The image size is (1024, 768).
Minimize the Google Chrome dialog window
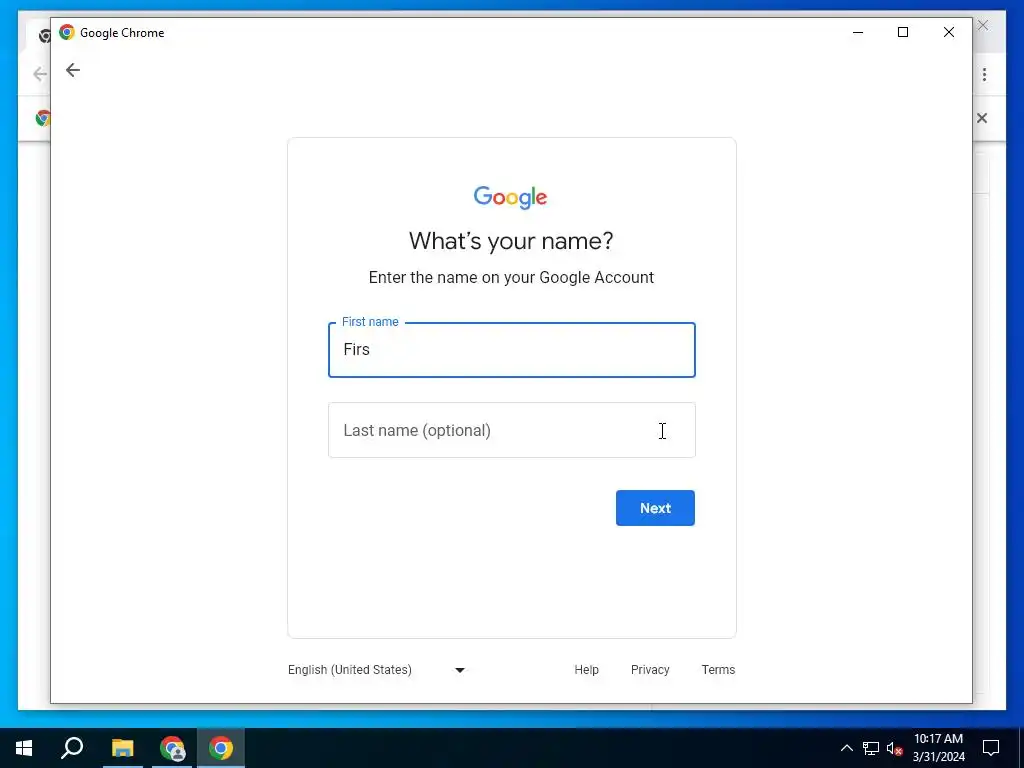click(858, 32)
